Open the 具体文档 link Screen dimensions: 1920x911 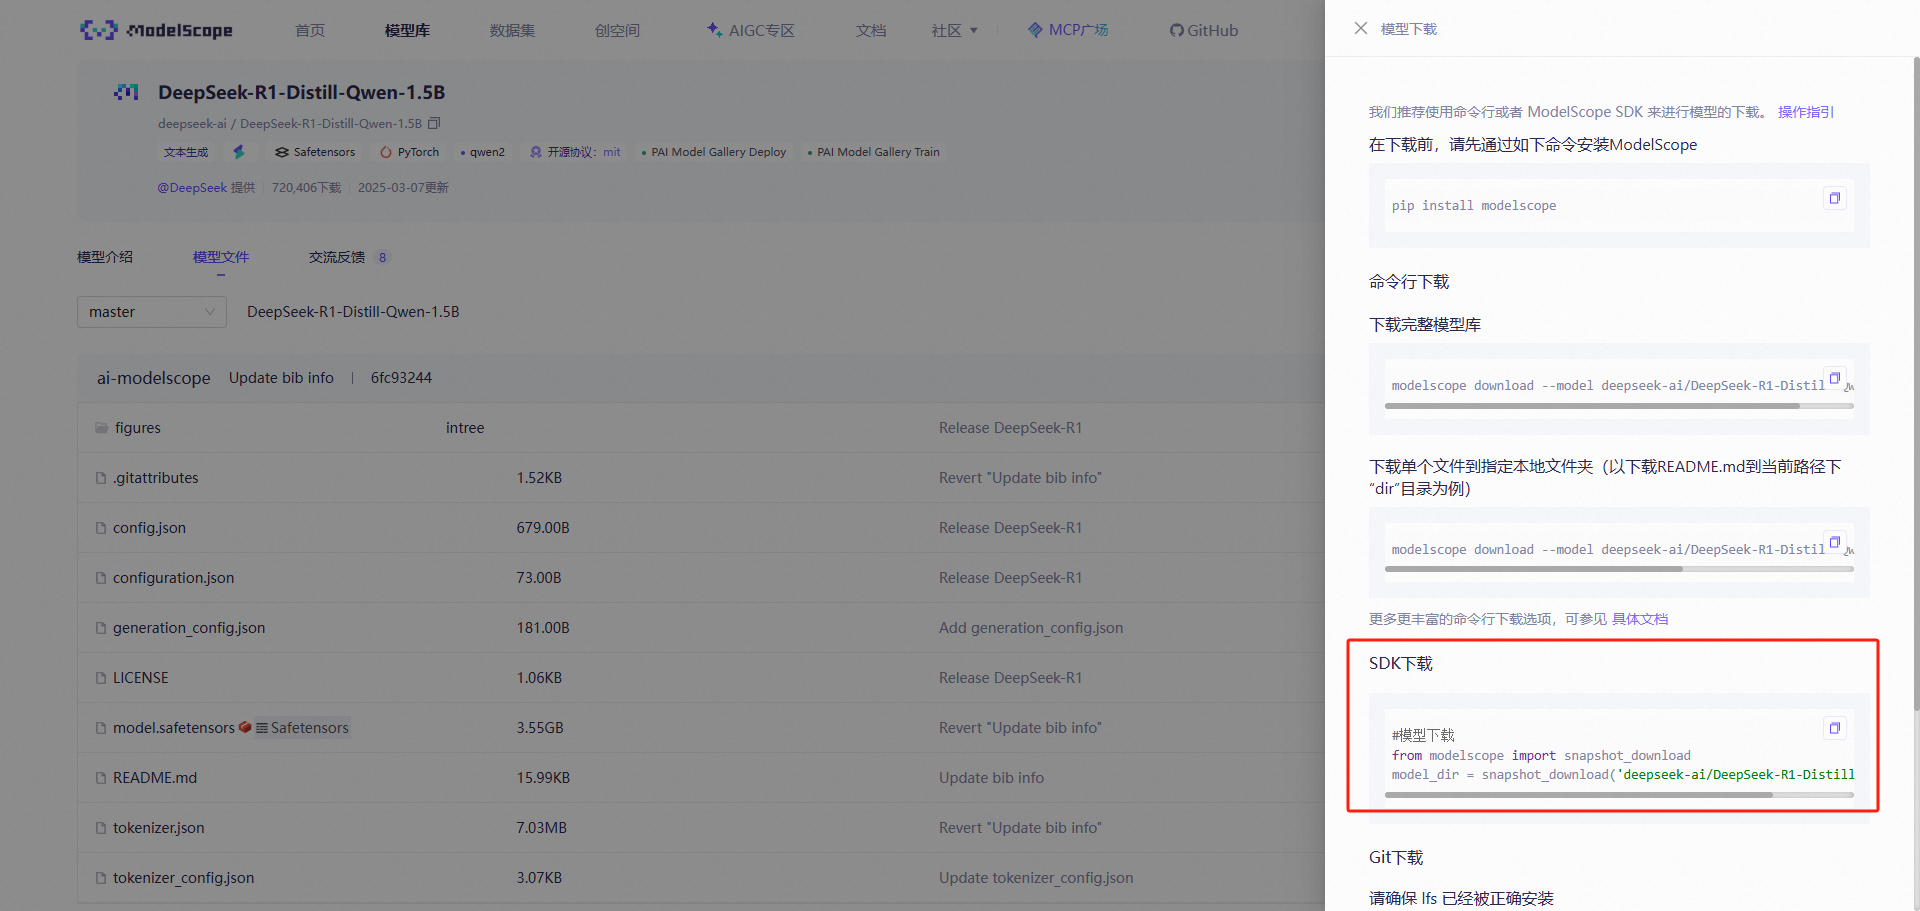[x=1640, y=619]
